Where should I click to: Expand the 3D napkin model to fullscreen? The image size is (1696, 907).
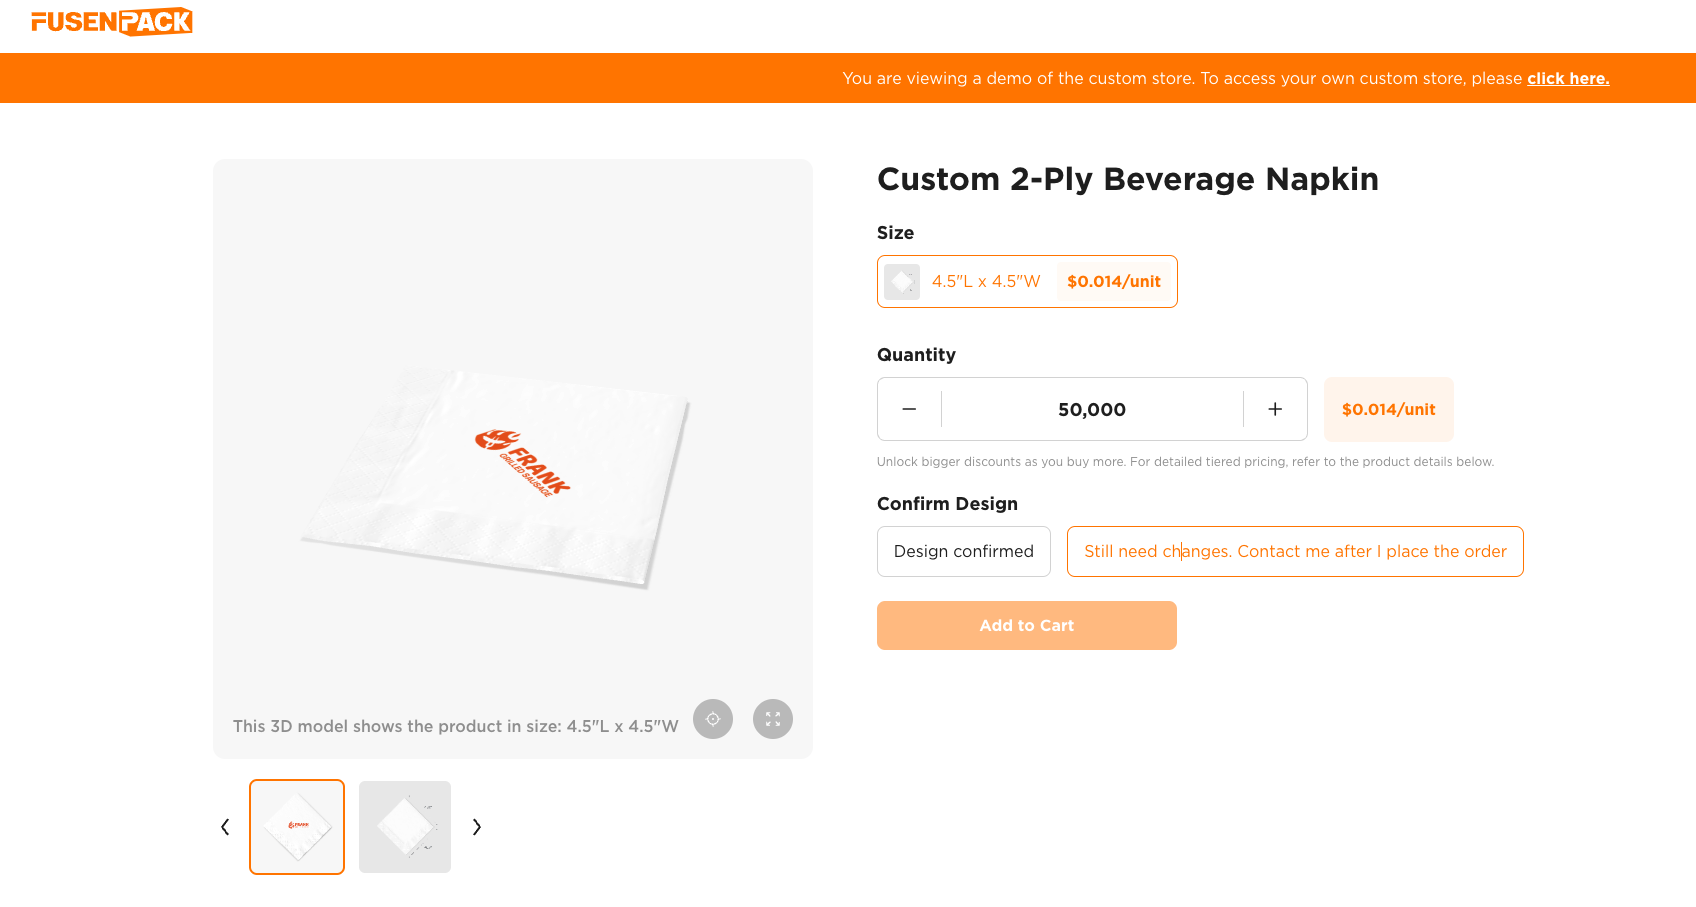772,719
